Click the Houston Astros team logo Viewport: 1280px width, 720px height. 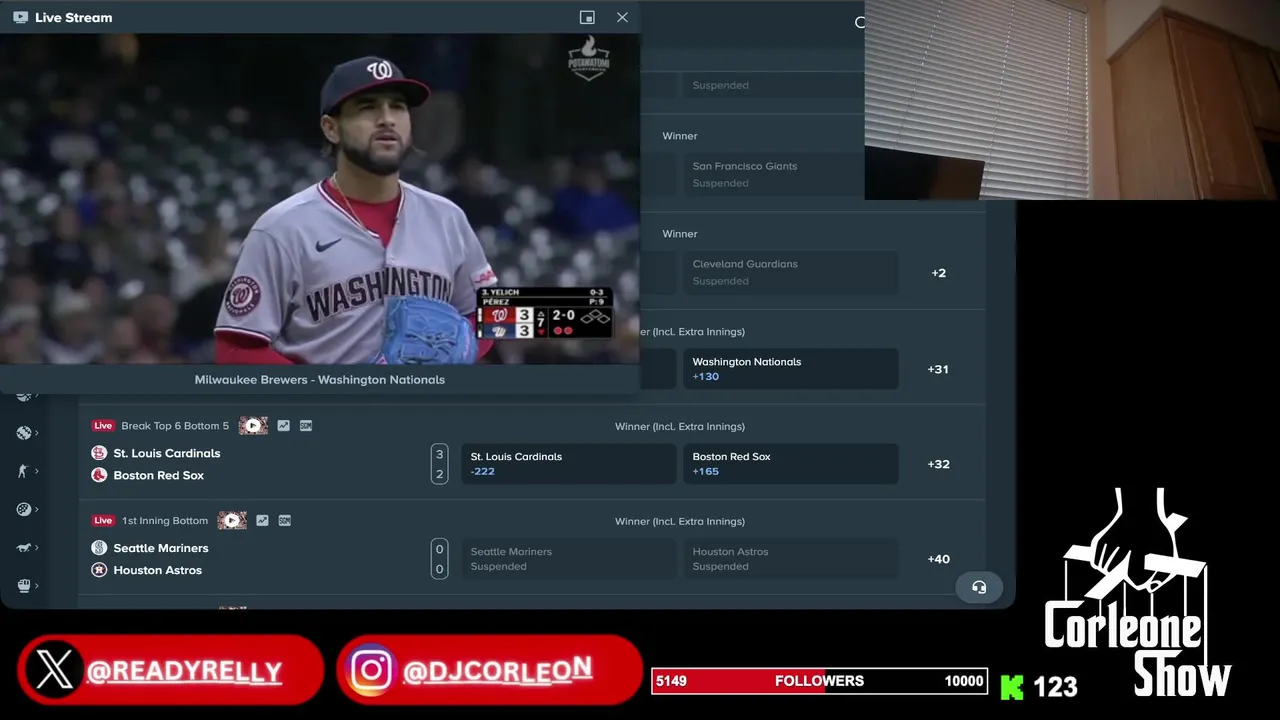coord(99,570)
